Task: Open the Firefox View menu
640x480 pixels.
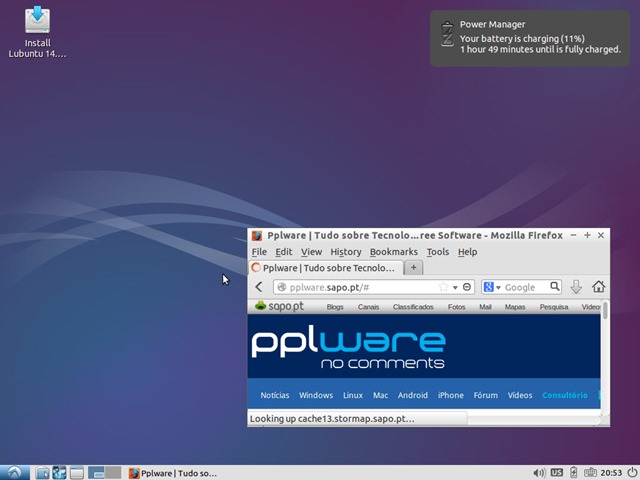Action: [311, 252]
